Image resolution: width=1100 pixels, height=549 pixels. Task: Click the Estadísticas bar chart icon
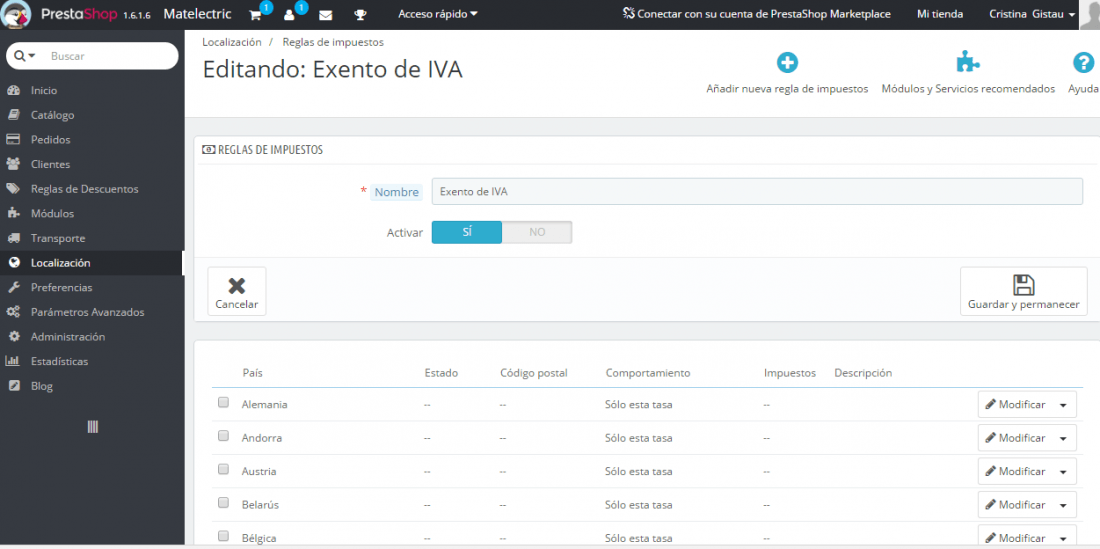coord(13,361)
